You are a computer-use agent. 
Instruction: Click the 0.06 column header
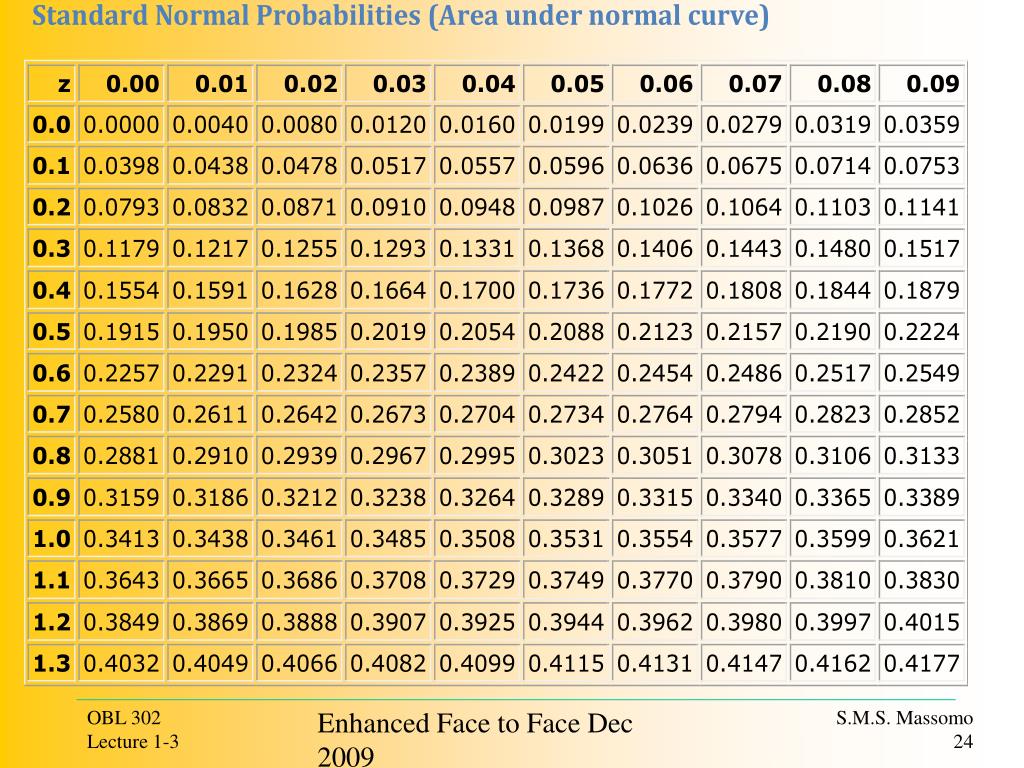pos(655,84)
